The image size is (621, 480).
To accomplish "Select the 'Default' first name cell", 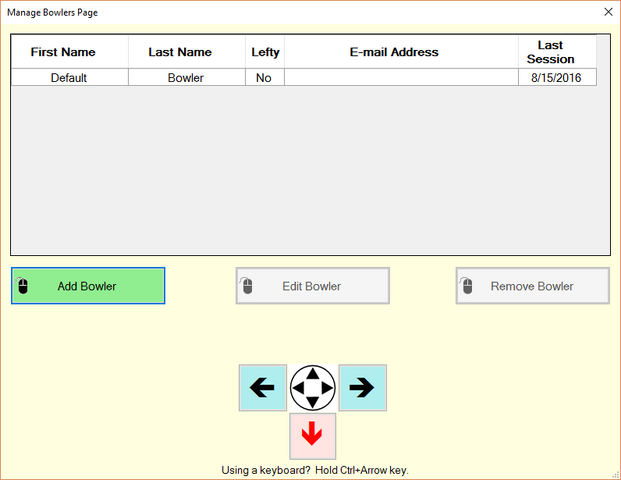I will (70, 77).
